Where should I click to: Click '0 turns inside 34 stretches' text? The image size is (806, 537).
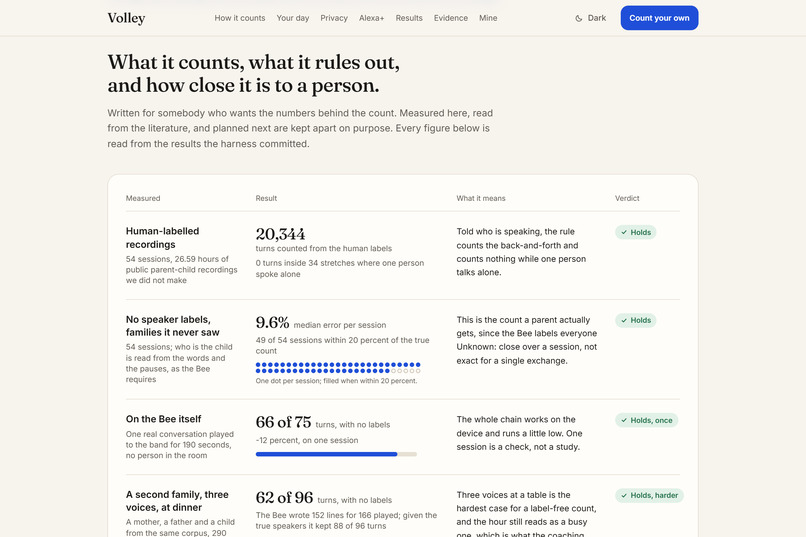point(340,268)
